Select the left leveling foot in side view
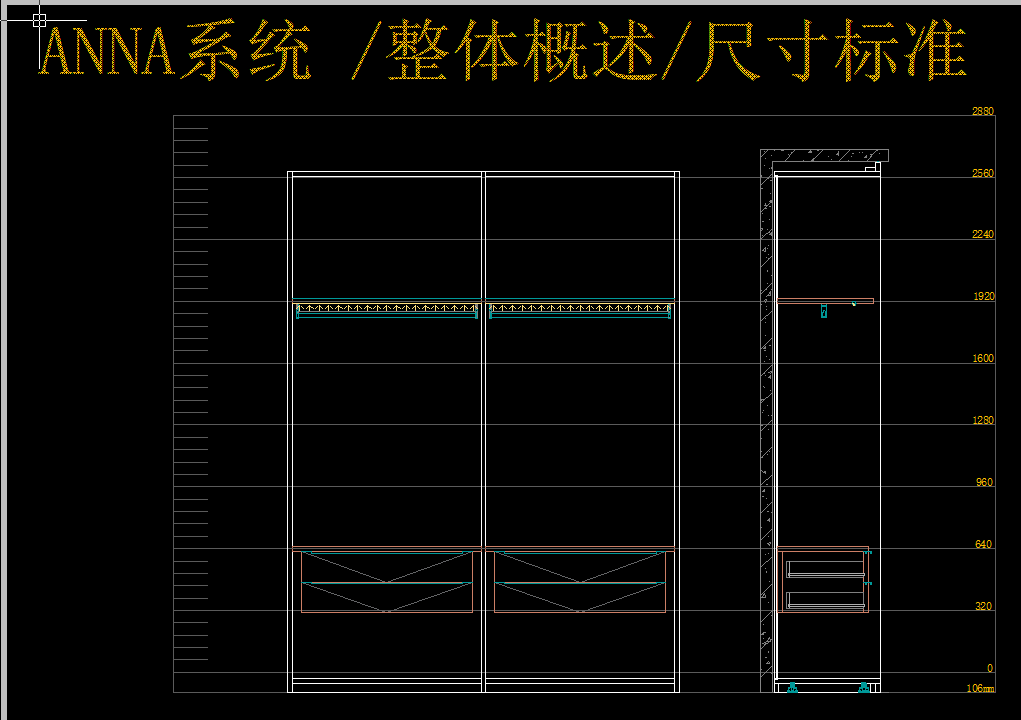The height and width of the screenshot is (720, 1021). 793,687
